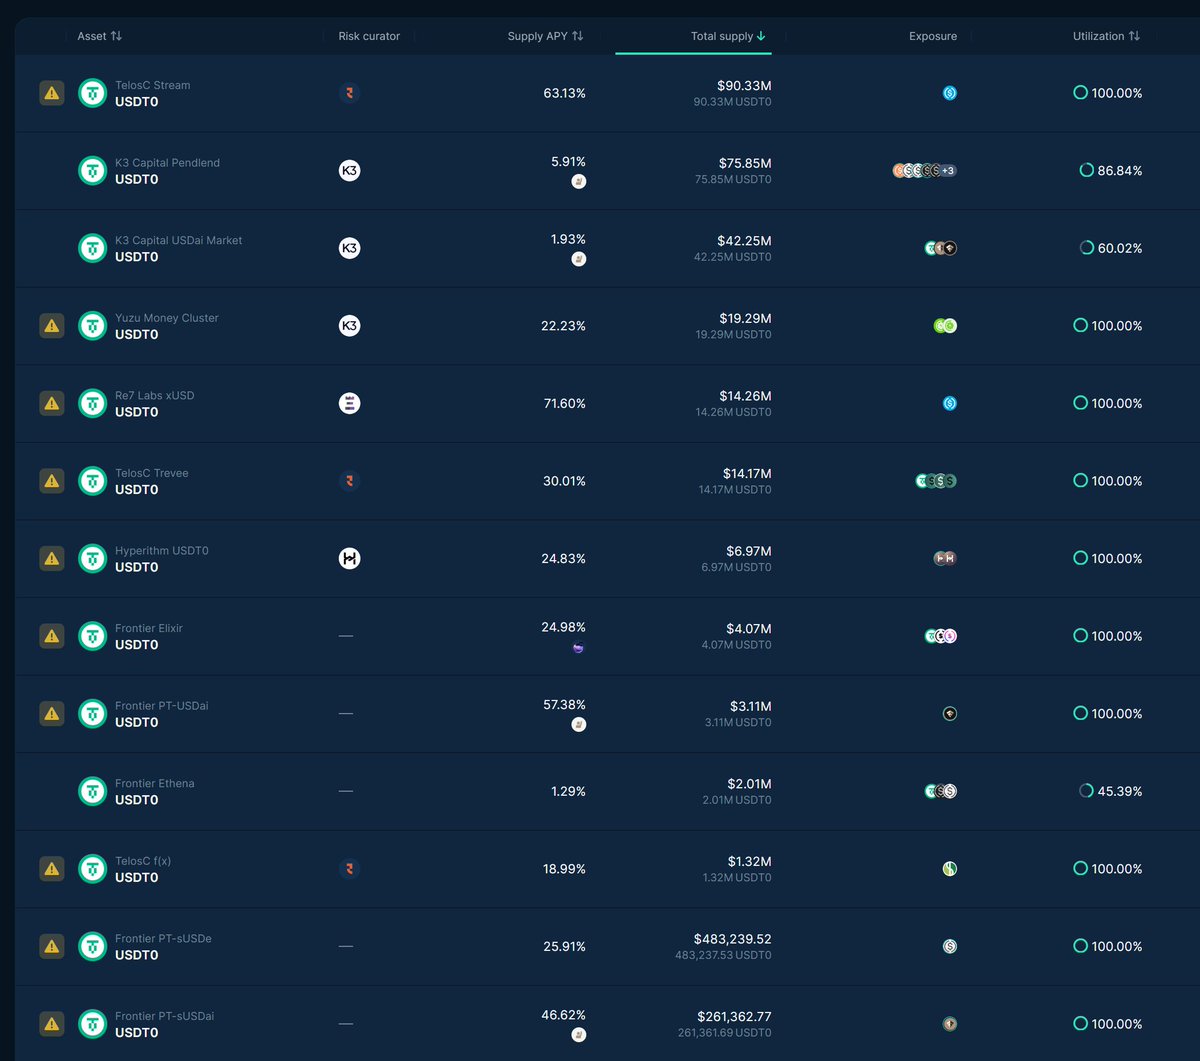Click the K3 curator icon on K3 Capital USDai Market row
Image resolution: width=1200 pixels, height=1061 pixels.
(349, 248)
